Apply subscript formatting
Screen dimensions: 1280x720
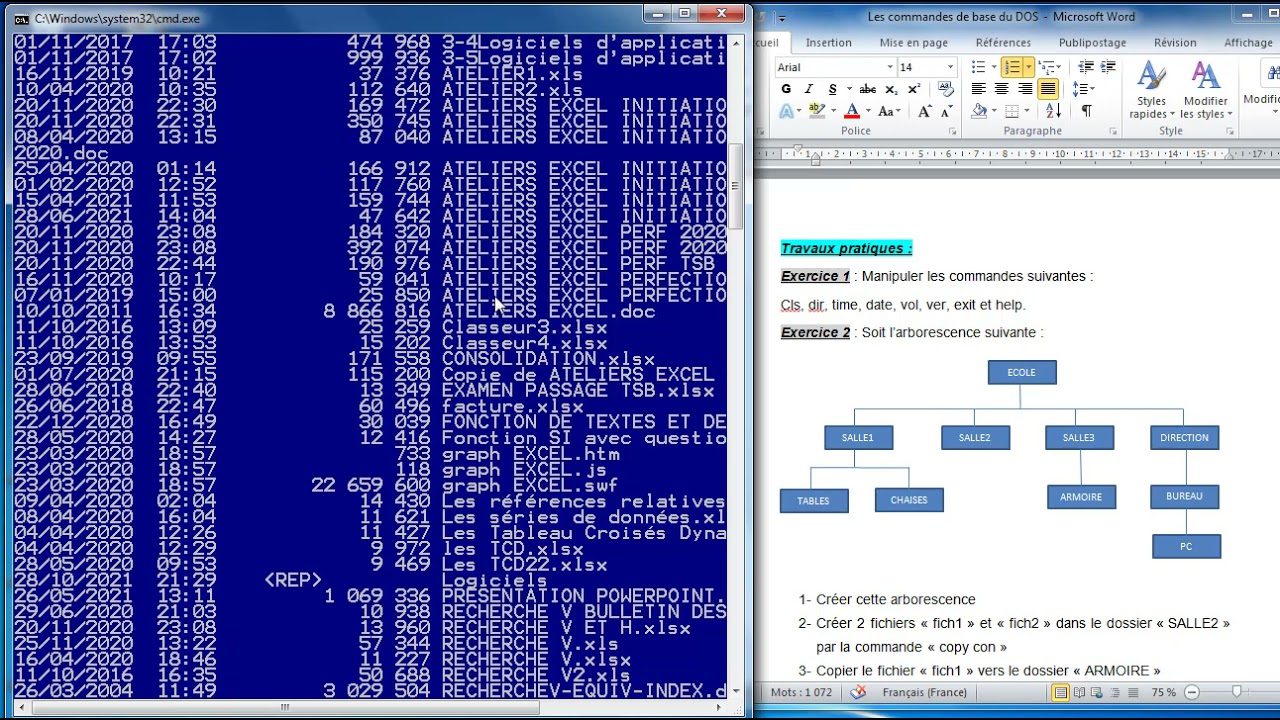tap(891, 89)
